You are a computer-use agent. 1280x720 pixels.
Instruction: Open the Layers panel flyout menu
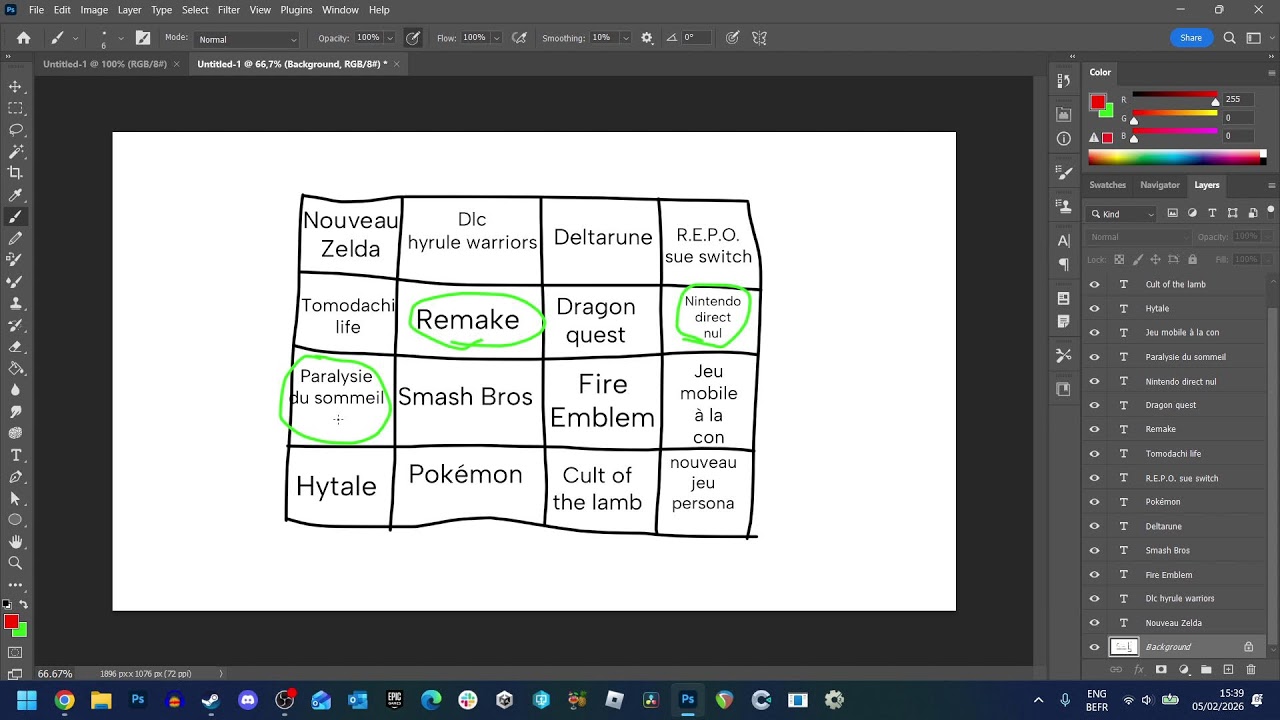(1272, 185)
